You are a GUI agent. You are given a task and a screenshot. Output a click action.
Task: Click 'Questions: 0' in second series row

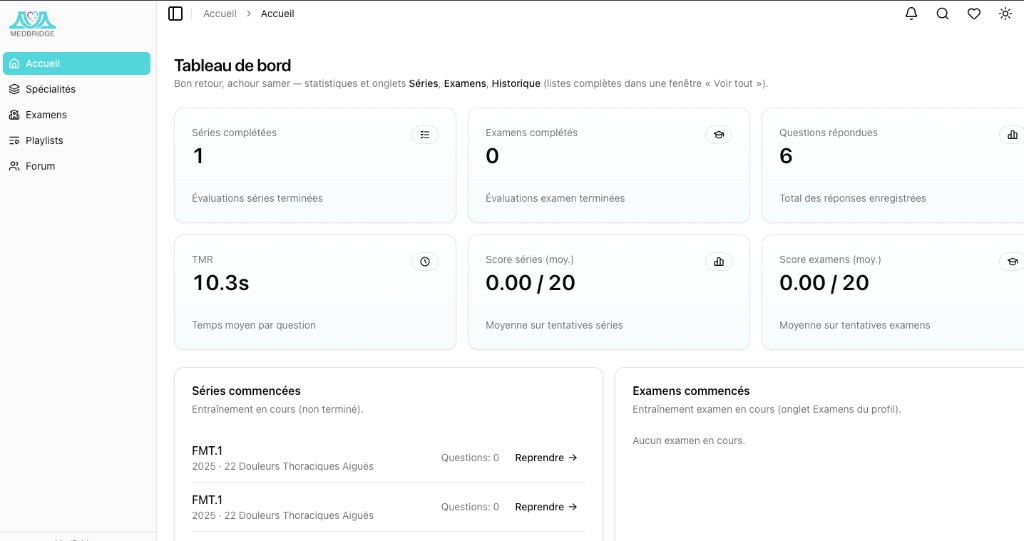tap(470, 506)
